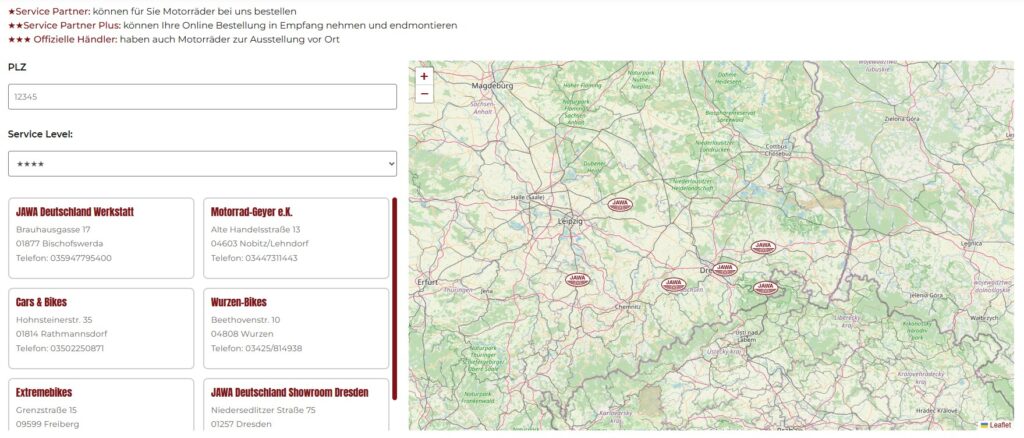1024x438 pixels.
Task: Click the Chemnitz city label on map
Action: pyautogui.click(x=628, y=307)
